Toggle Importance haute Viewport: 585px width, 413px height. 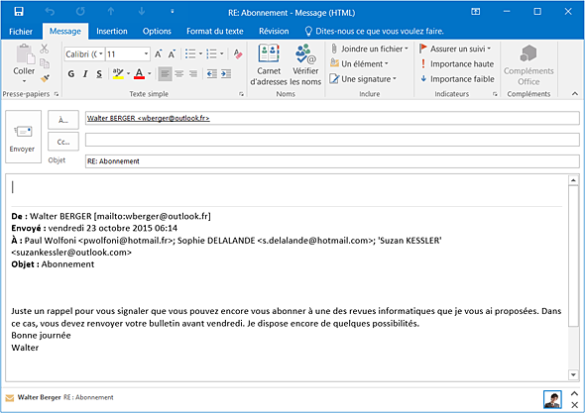pos(457,64)
